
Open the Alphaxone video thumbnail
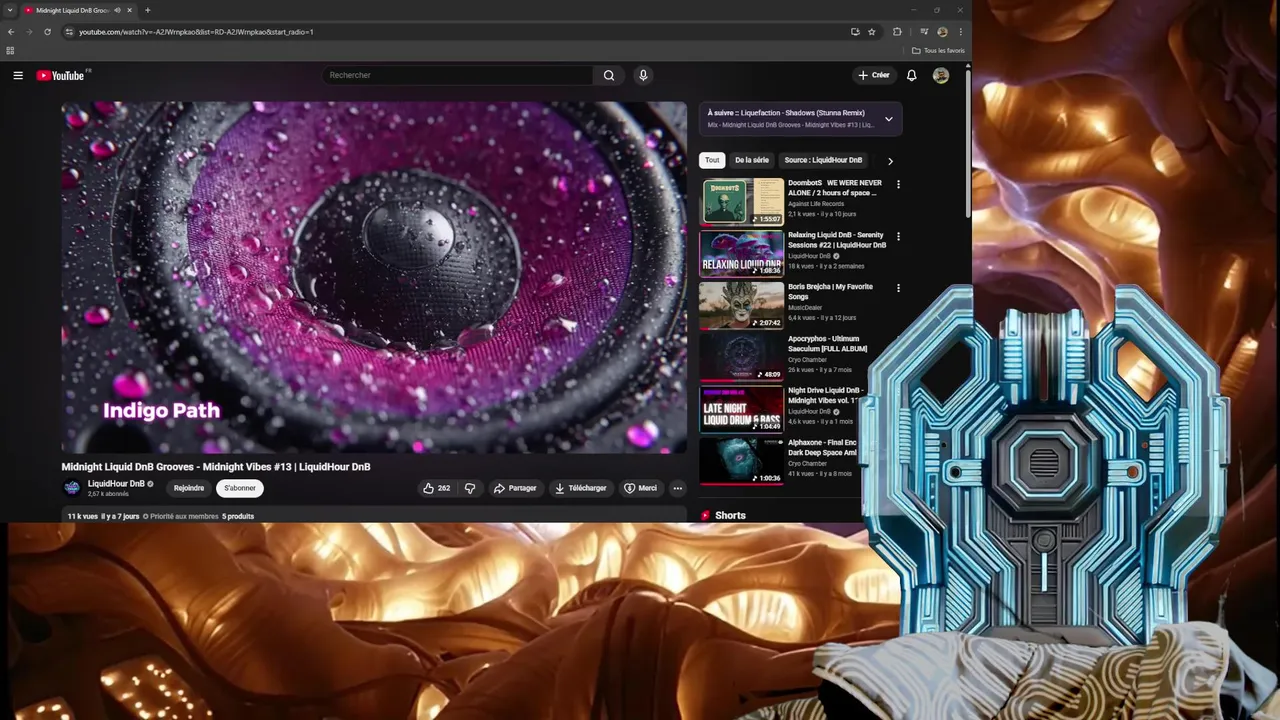(741, 461)
